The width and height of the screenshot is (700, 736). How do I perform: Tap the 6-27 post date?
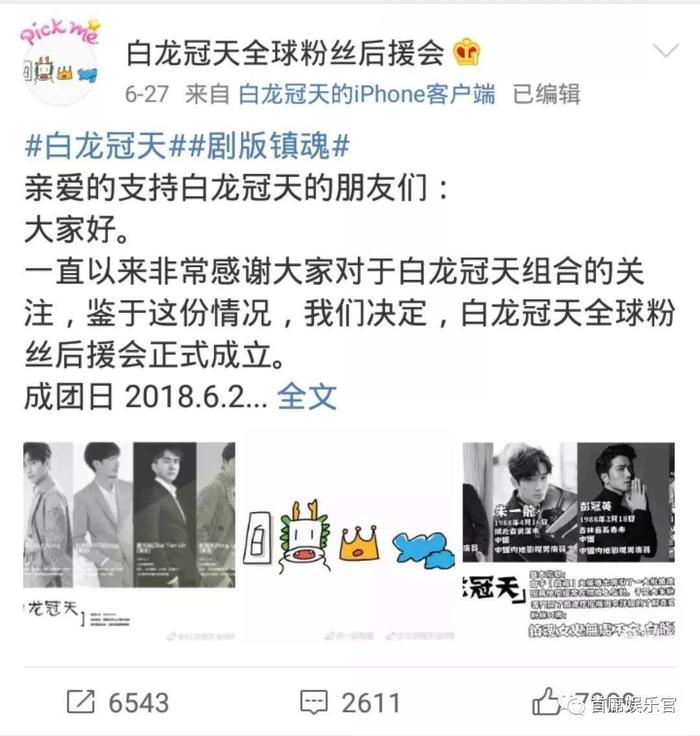pyautogui.click(x=146, y=94)
